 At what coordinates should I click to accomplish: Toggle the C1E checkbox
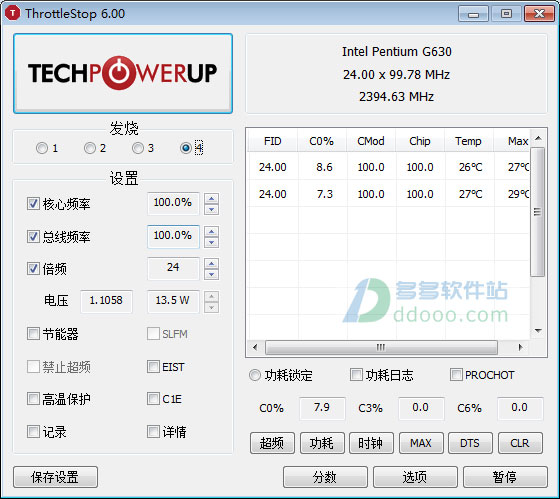coord(153,399)
